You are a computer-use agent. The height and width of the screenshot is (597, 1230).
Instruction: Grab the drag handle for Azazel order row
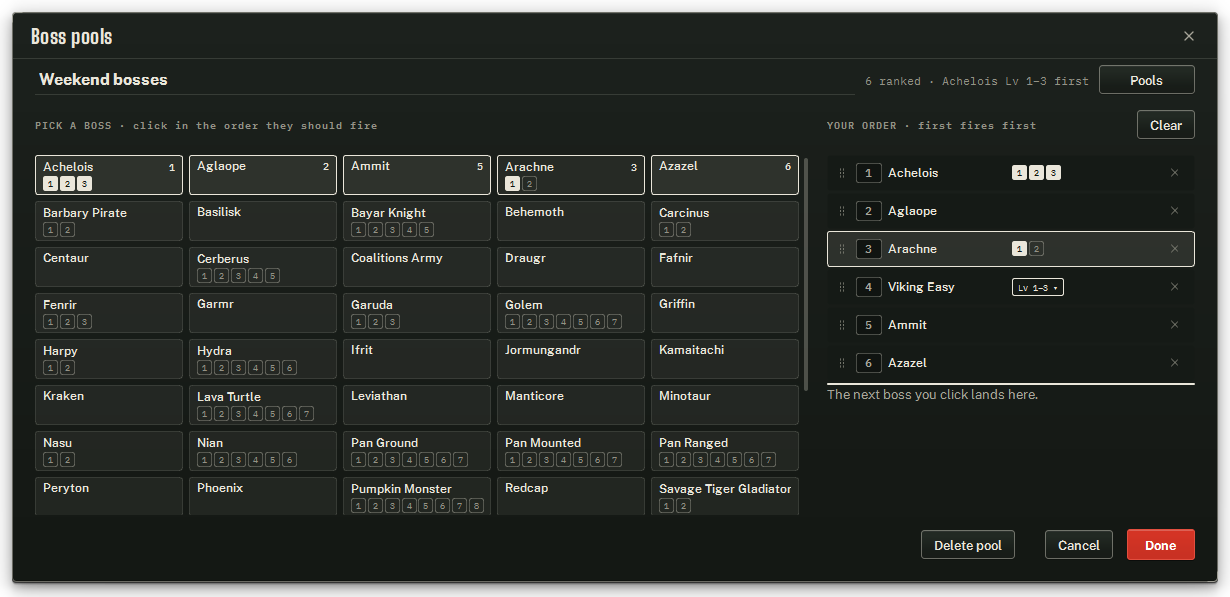point(842,363)
